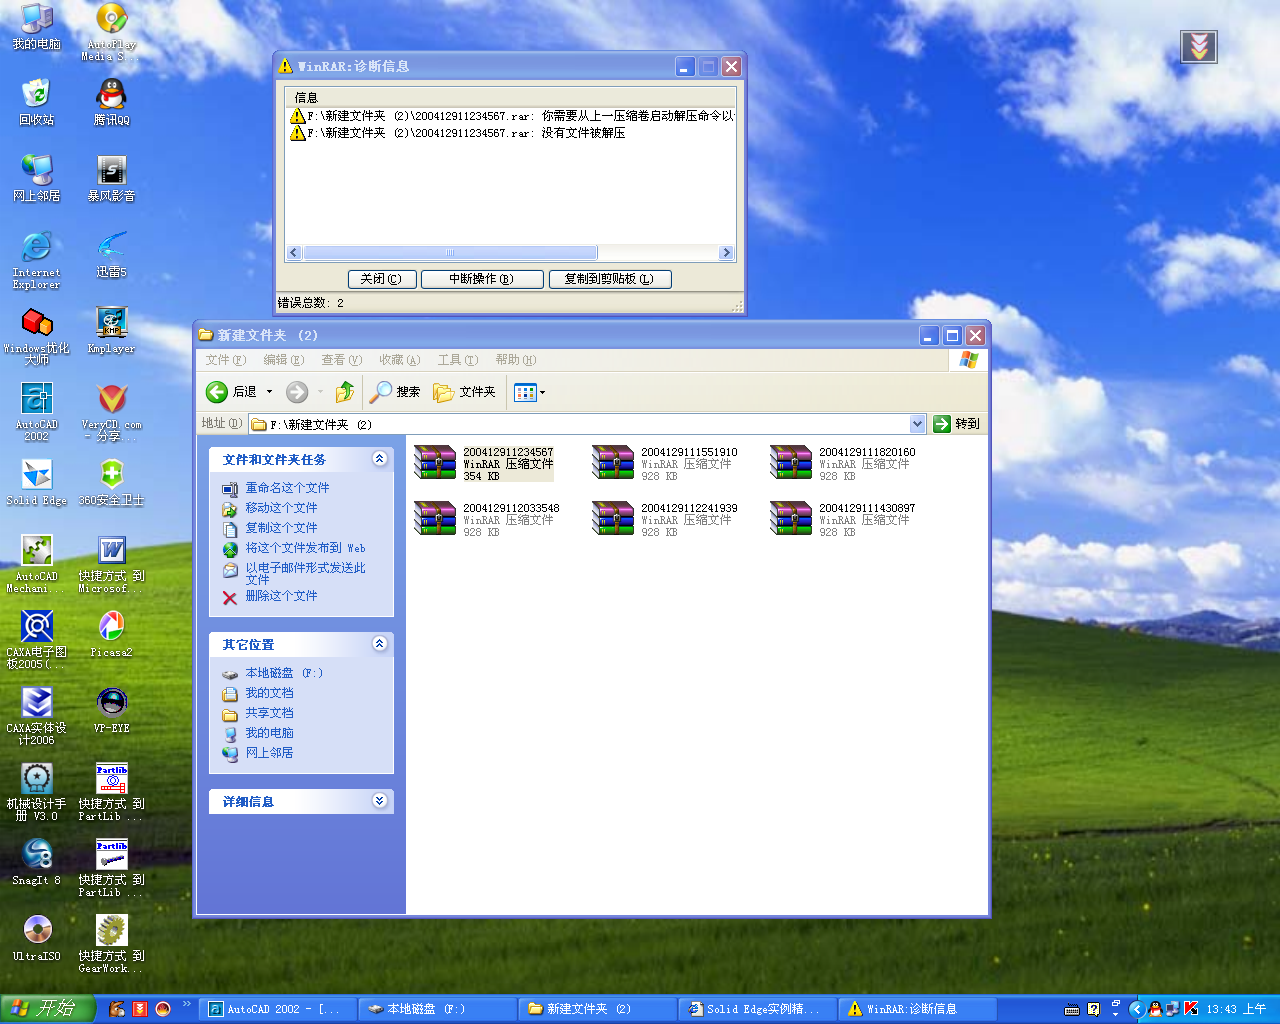The image size is (1280, 1024).
Task: Open the views dropdown in Explorer toolbar
Action: click(x=530, y=392)
